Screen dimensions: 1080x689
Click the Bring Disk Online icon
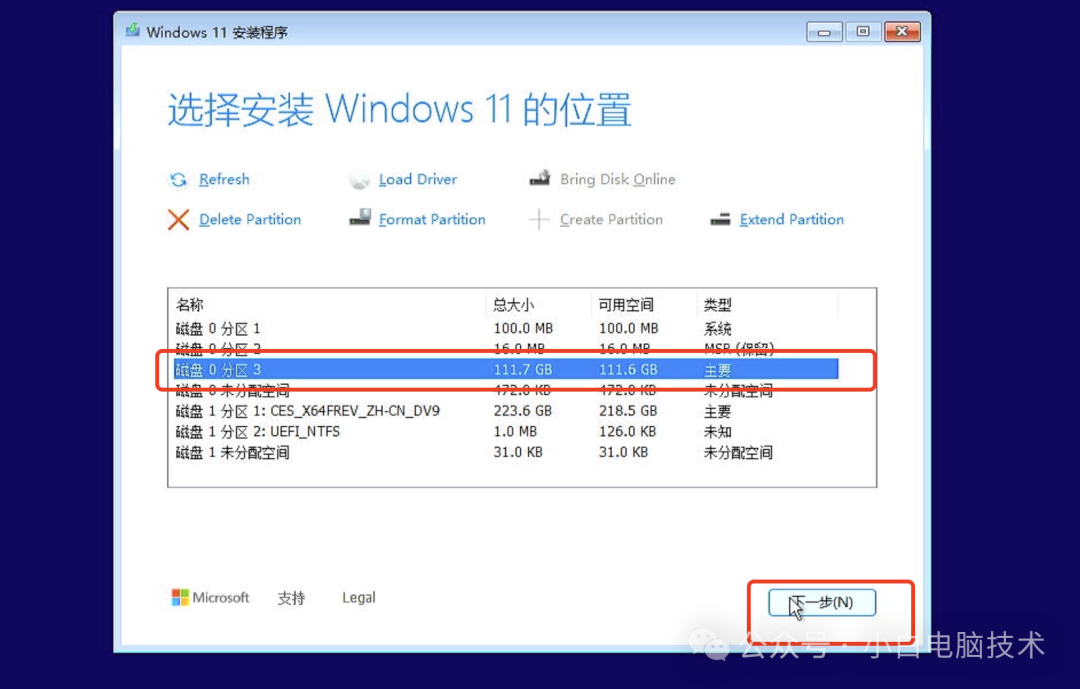tap(540, 178)
